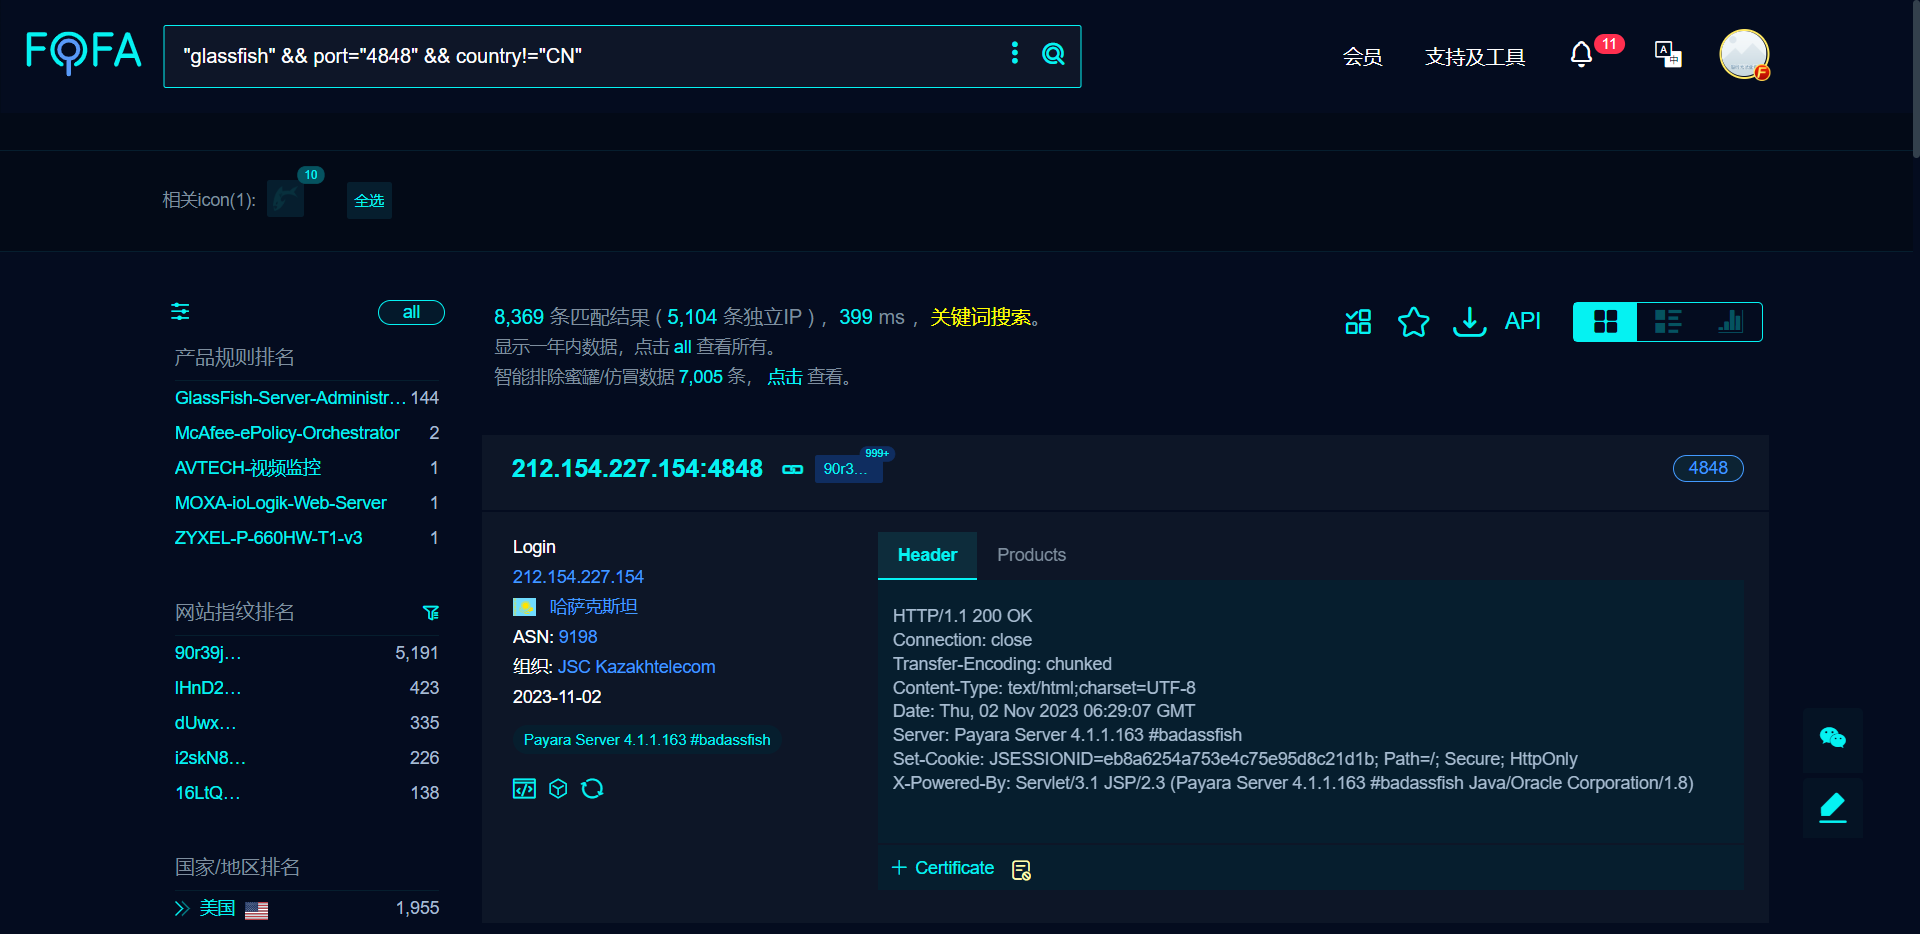Viewport: 1920px width, 934px height.
Task: Click the 关键词搜索 keyword search link
Action: click(x=980, y=317)
